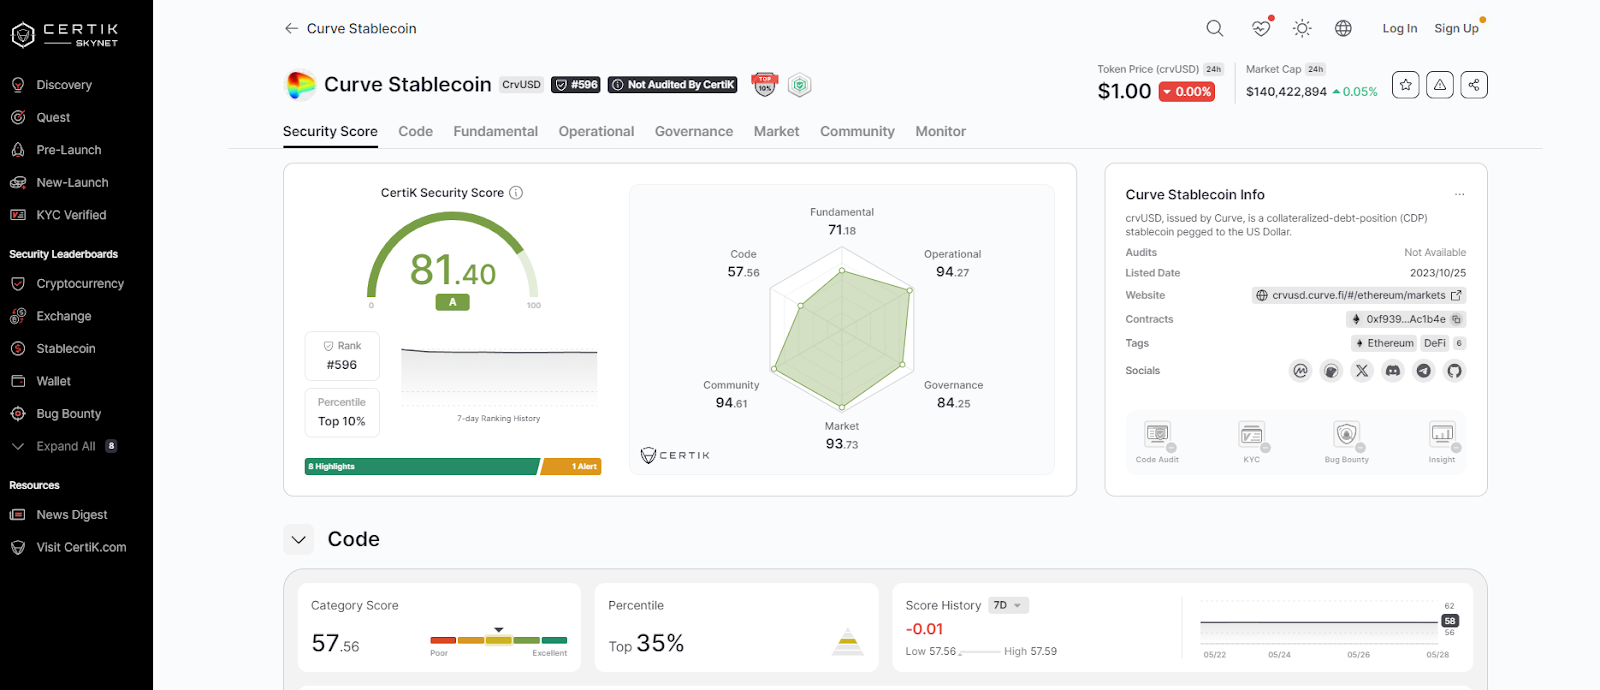The height and width of the screenshot is (690, 1600).
Task: Open the Discovery sidebar item
Action: [64, 85]
